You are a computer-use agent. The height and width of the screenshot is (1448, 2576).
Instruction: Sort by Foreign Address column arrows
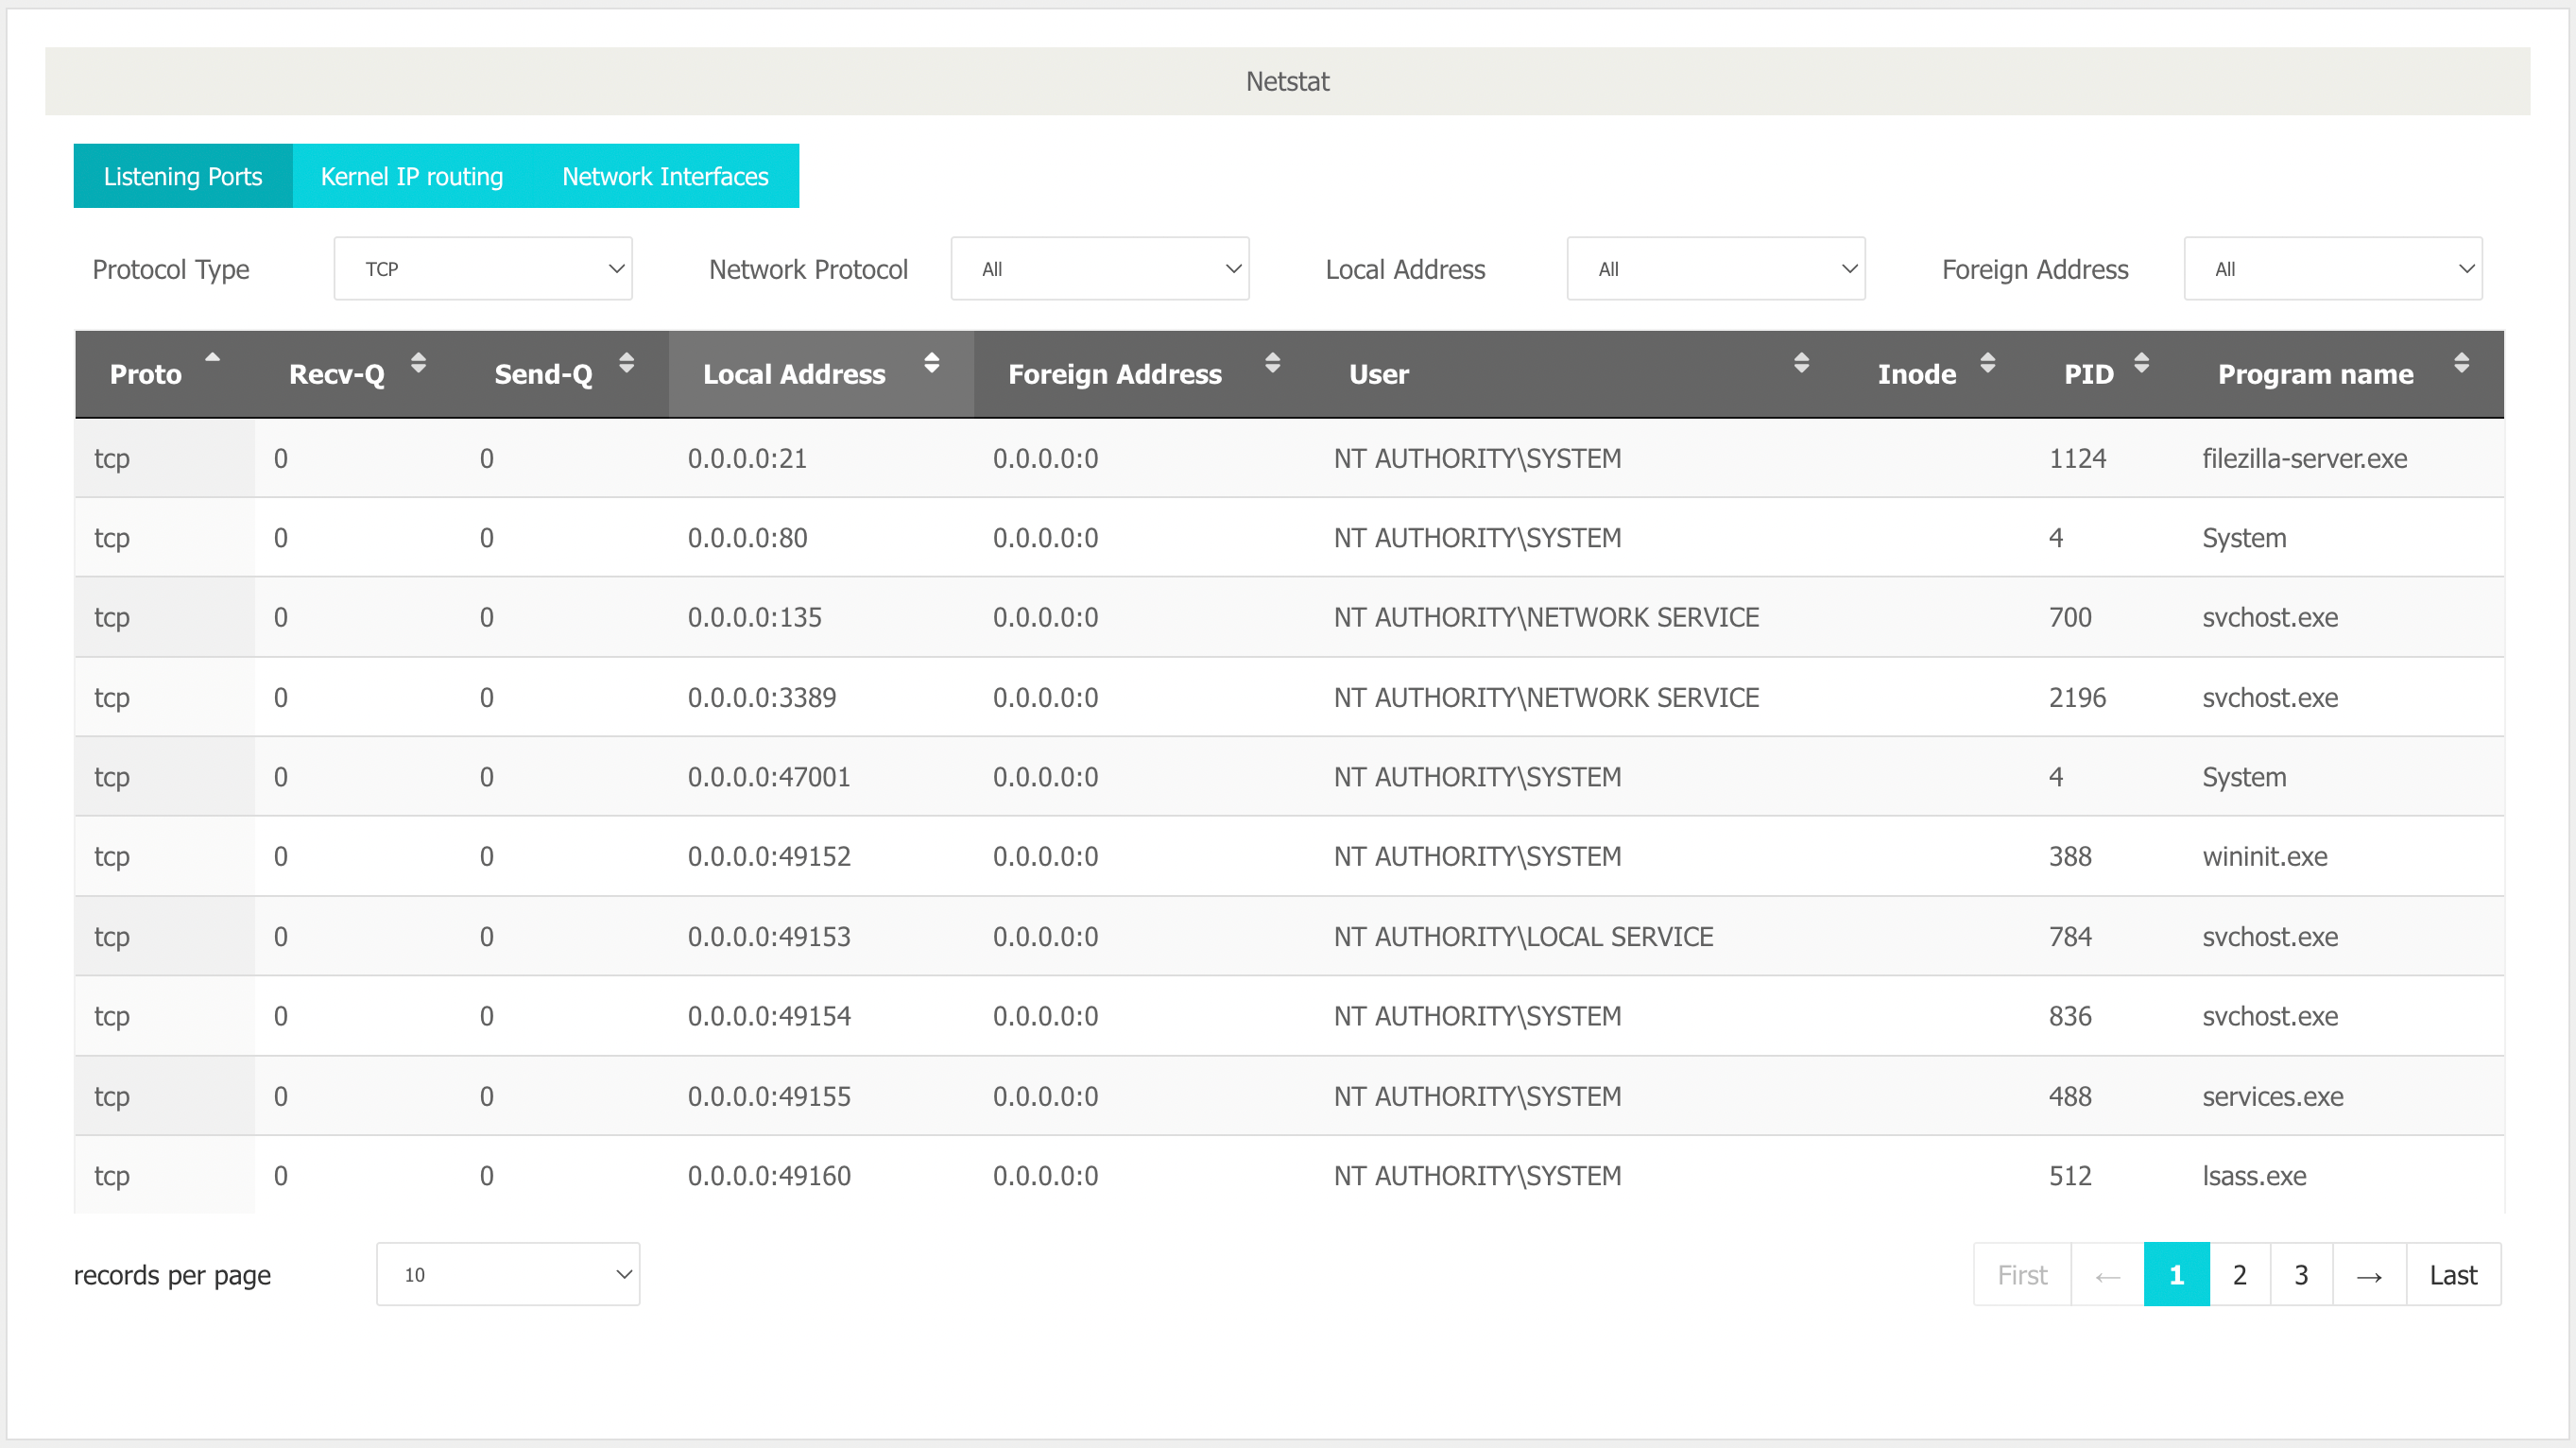pyautogui.click(x=1272, y=363)
